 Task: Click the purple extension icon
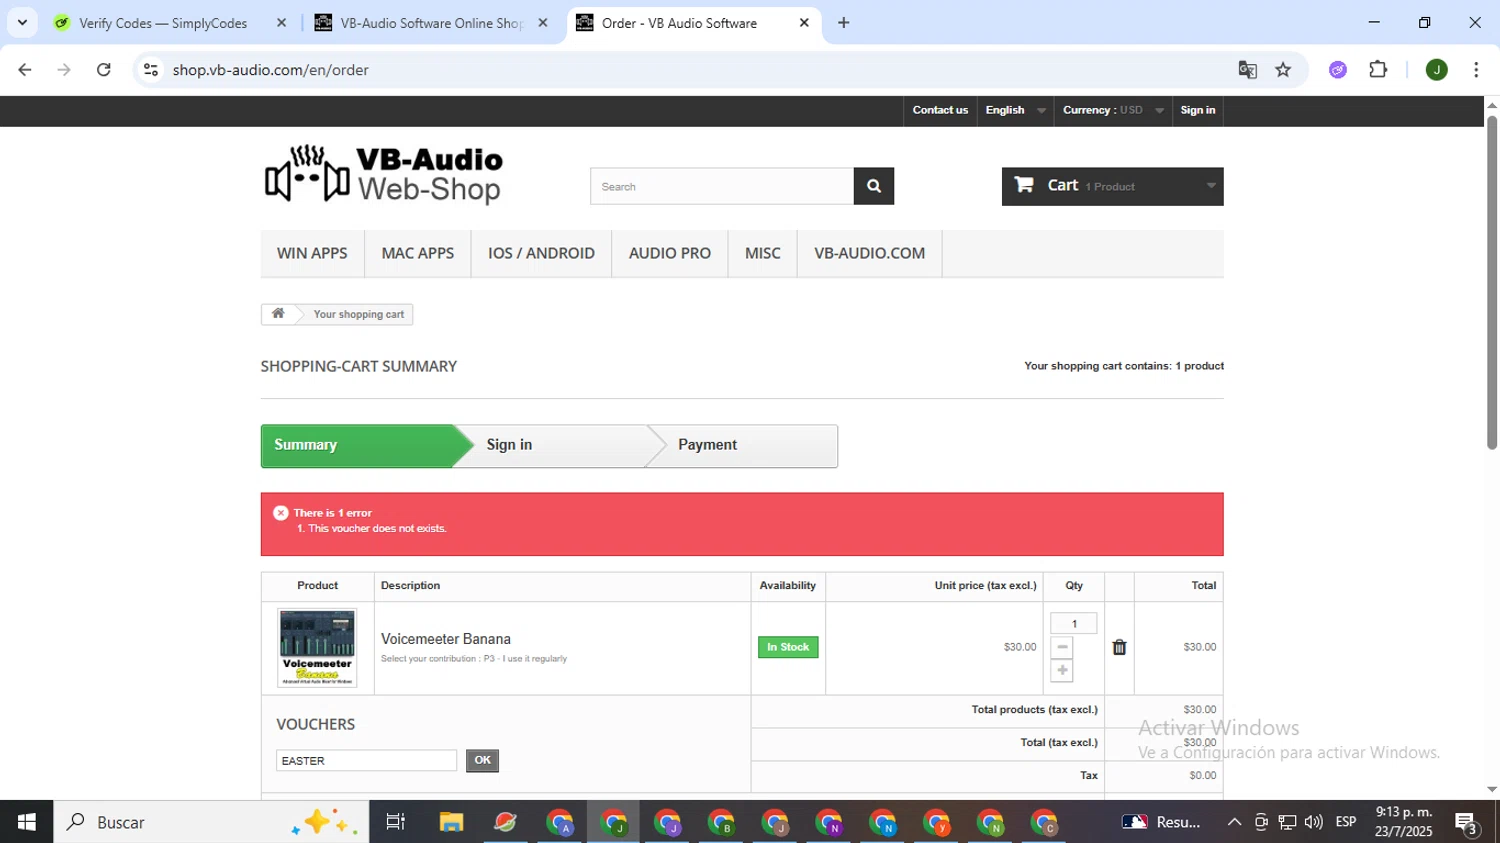(1338, 70)
